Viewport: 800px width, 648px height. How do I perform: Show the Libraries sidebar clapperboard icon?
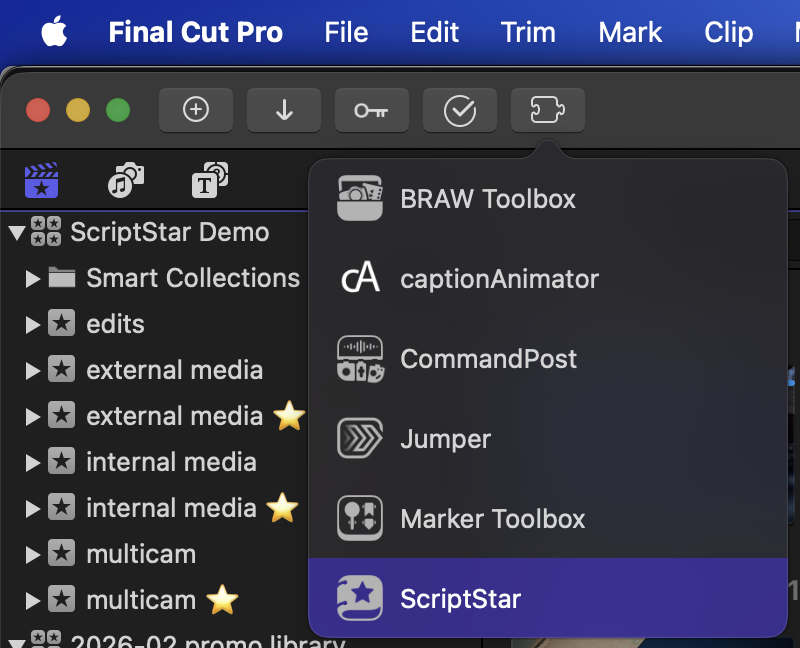(41, 182)
